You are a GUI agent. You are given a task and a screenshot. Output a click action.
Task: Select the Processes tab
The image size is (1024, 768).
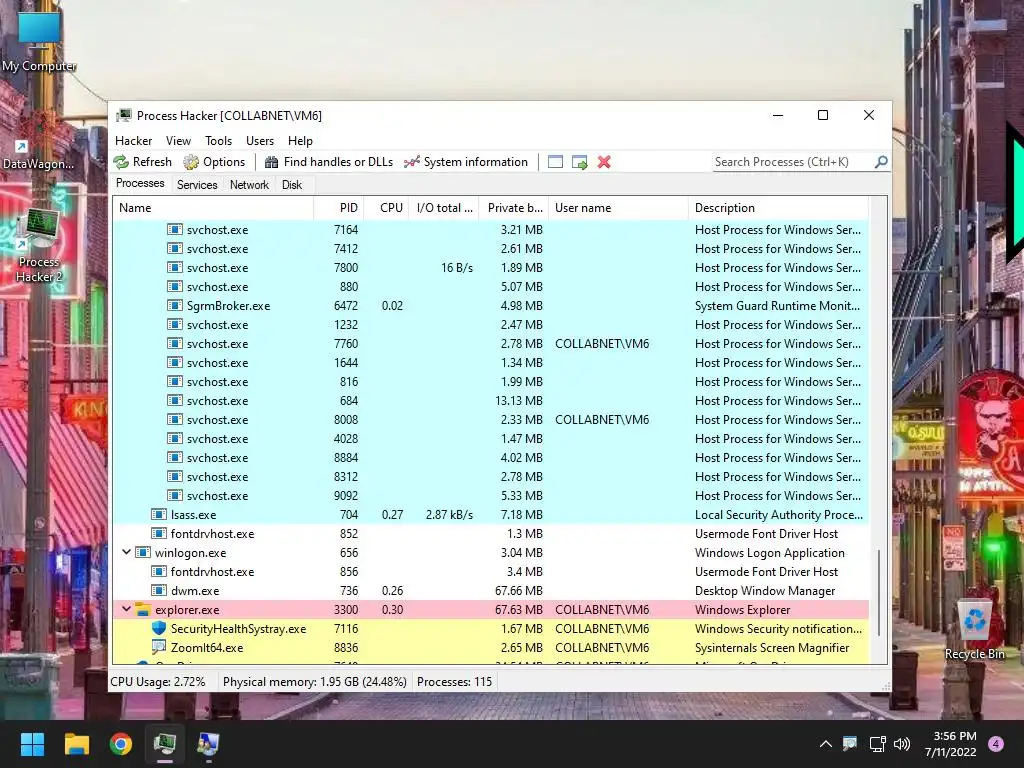[140, 184]
